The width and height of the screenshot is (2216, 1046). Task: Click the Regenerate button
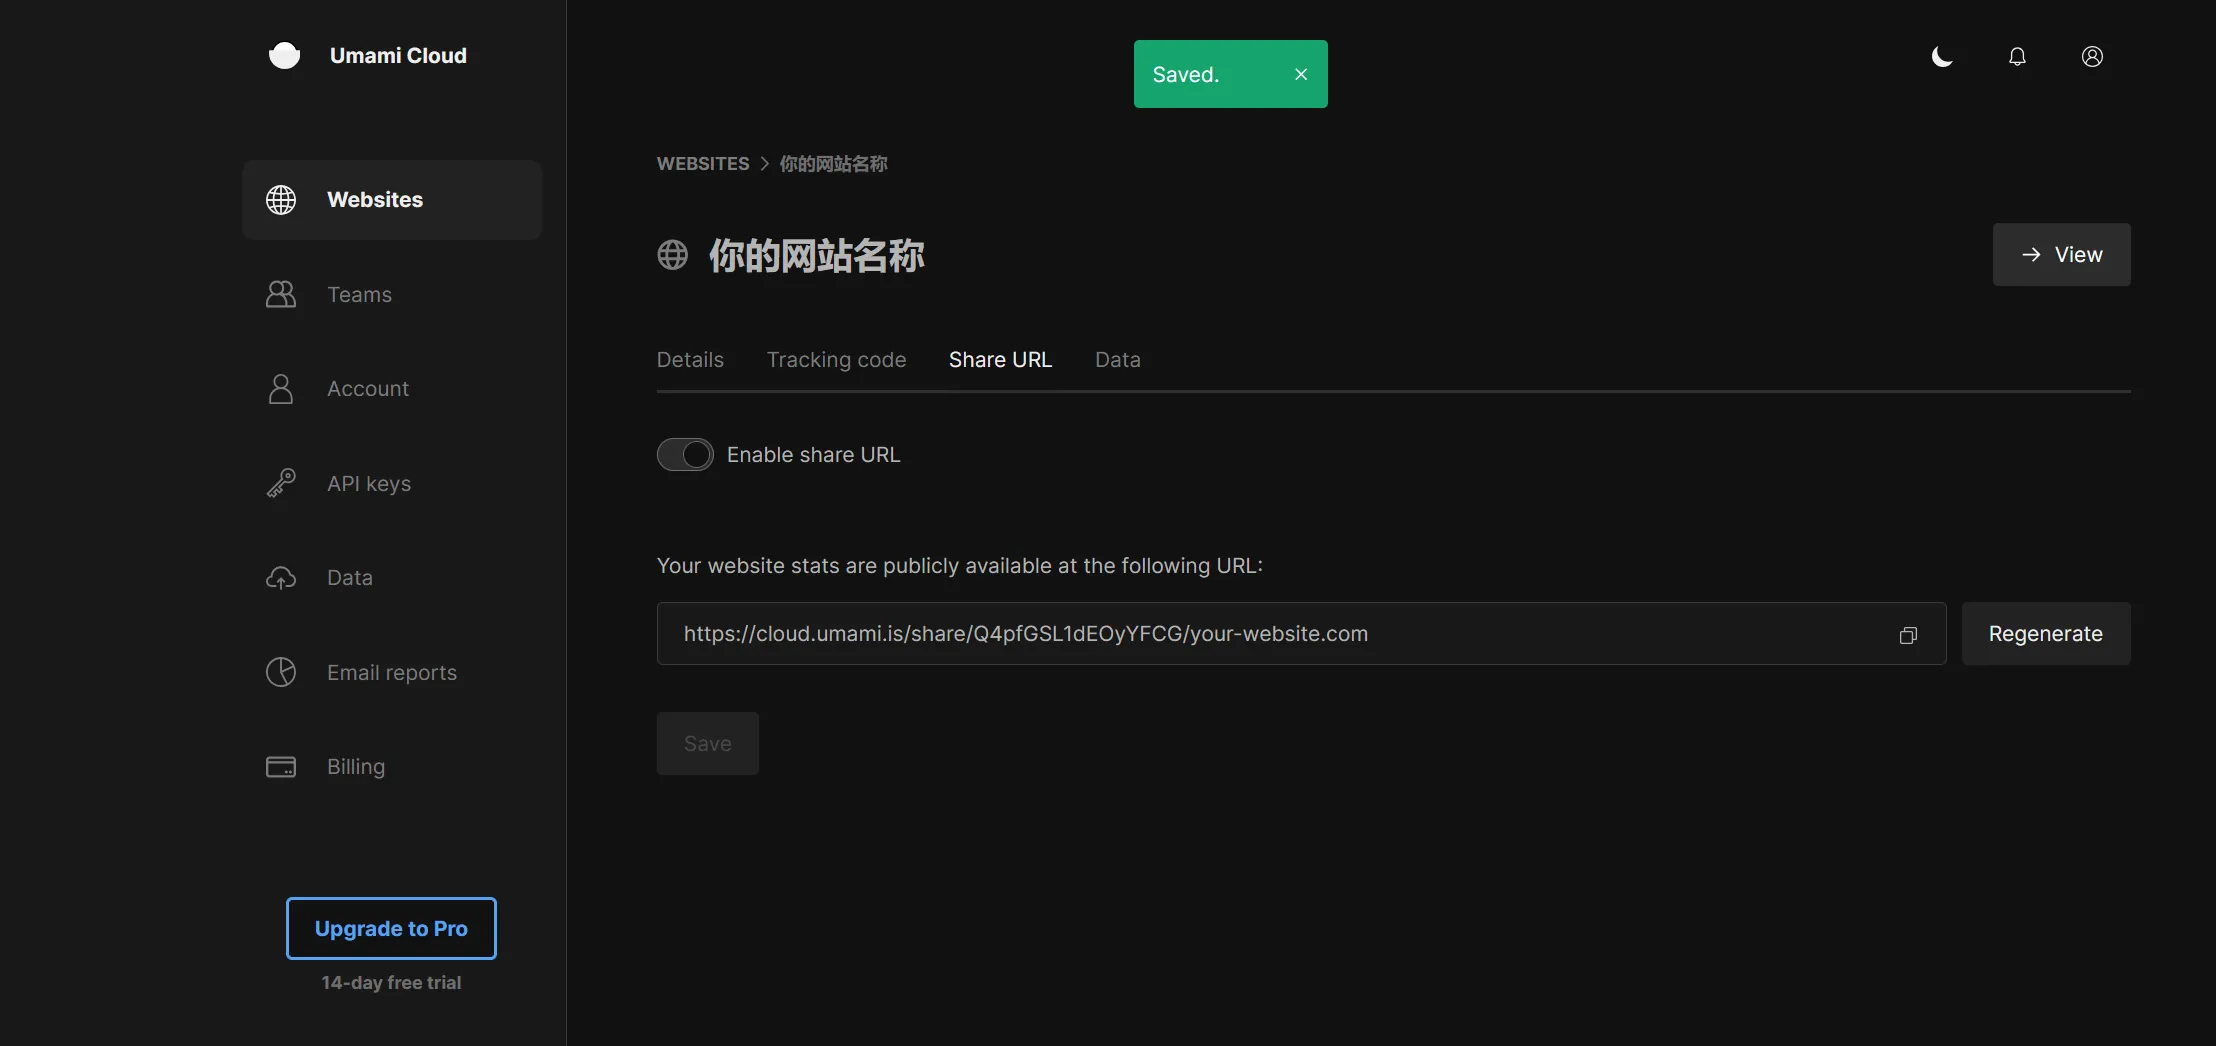(2045, 634)
